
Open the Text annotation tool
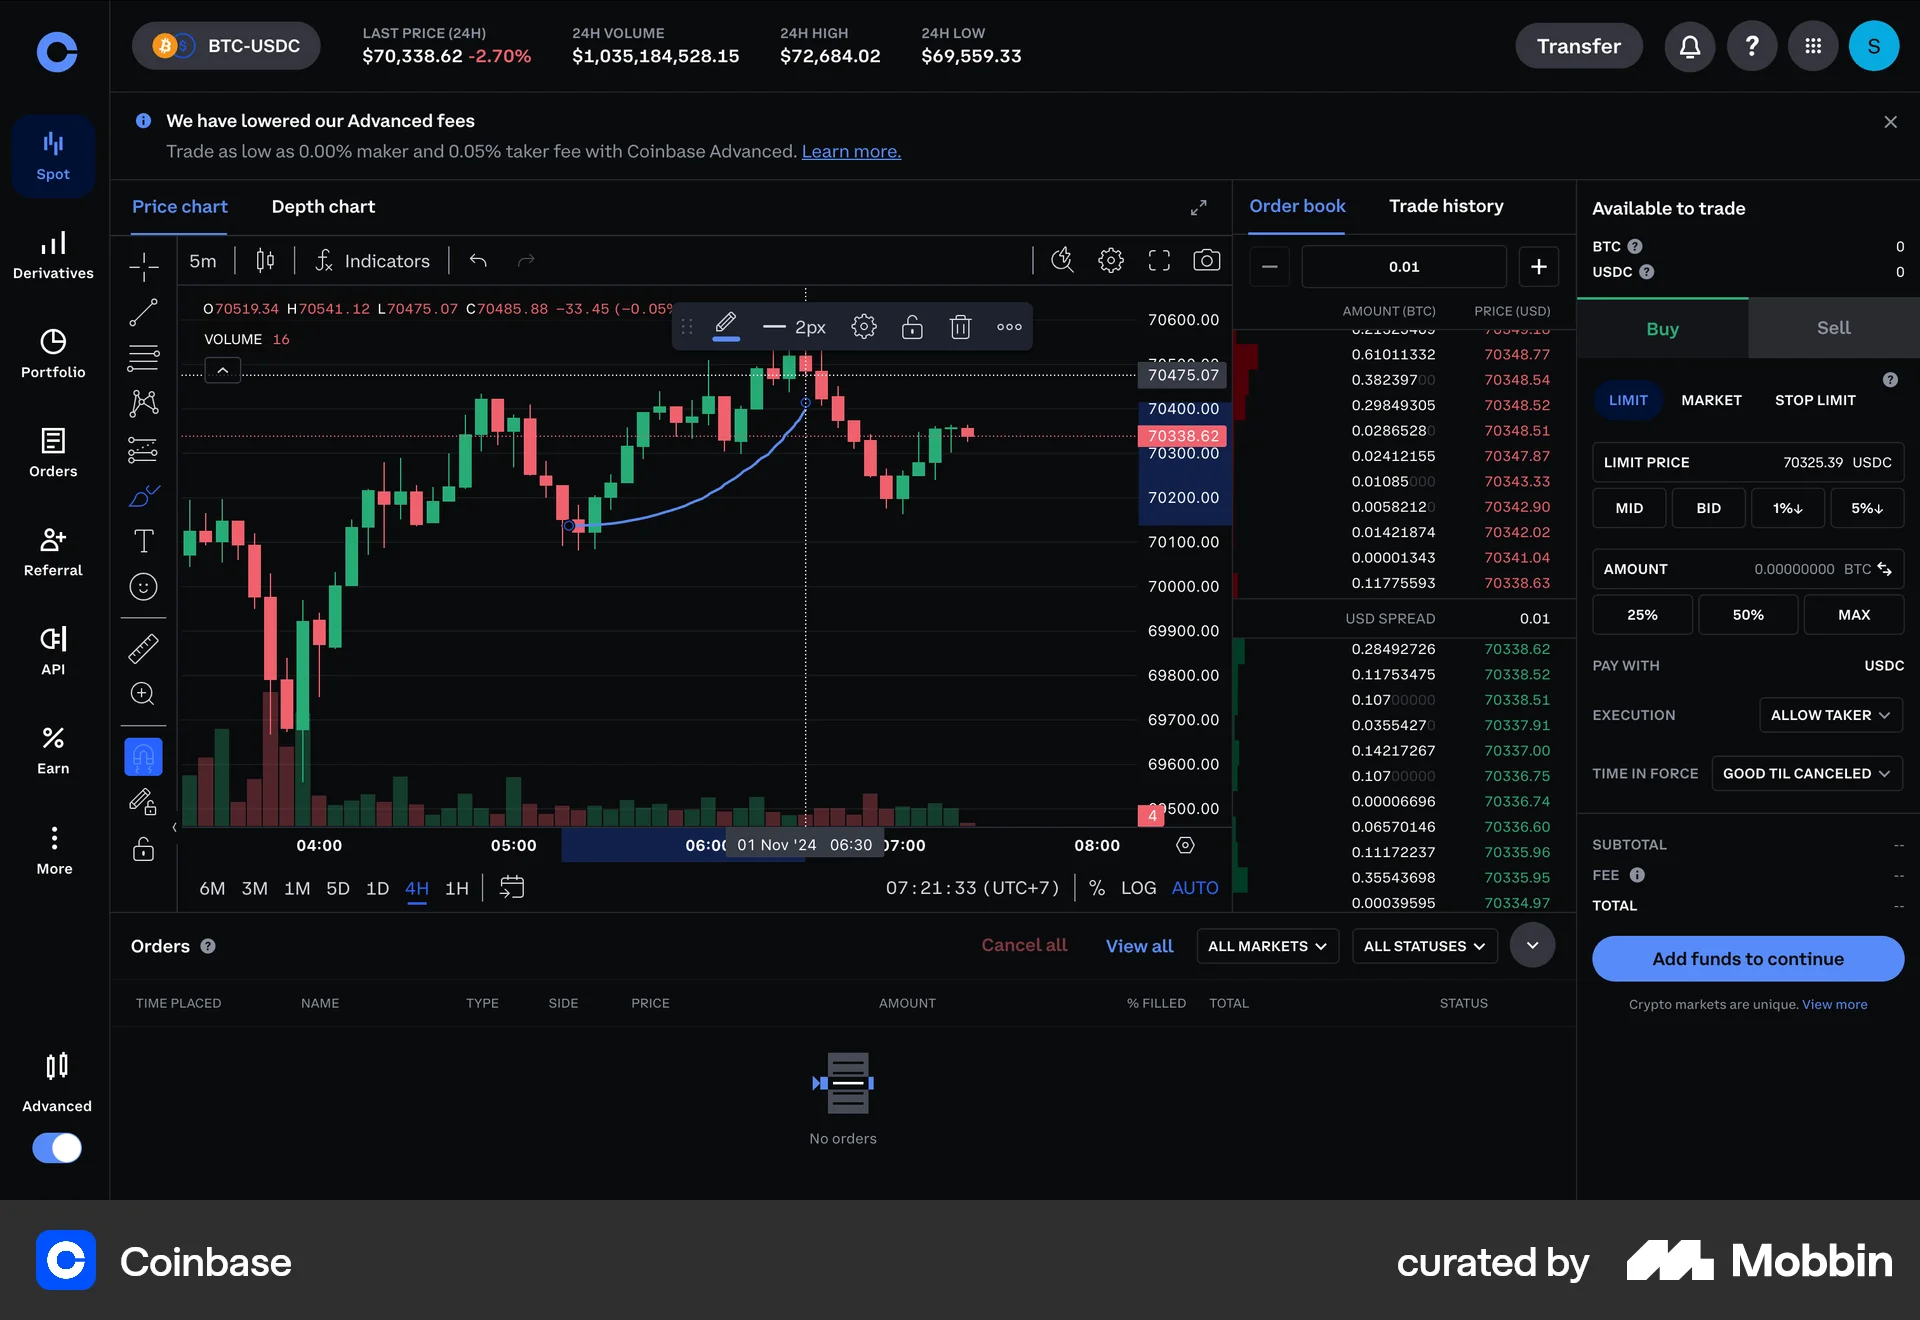point(143,541)
